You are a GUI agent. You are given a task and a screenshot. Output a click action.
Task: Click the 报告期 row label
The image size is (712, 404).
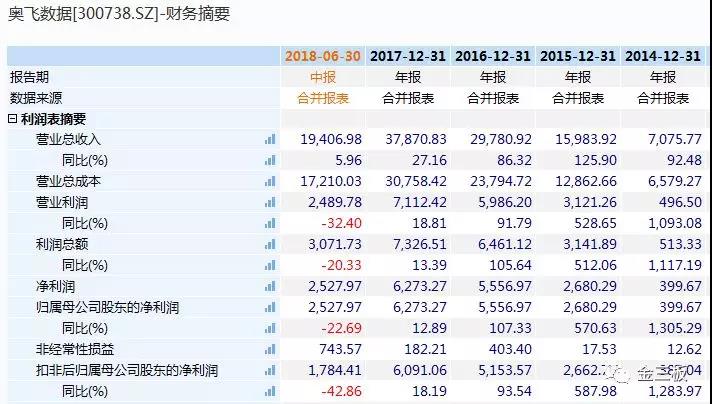pyautogui.click(x=29, y=77)
